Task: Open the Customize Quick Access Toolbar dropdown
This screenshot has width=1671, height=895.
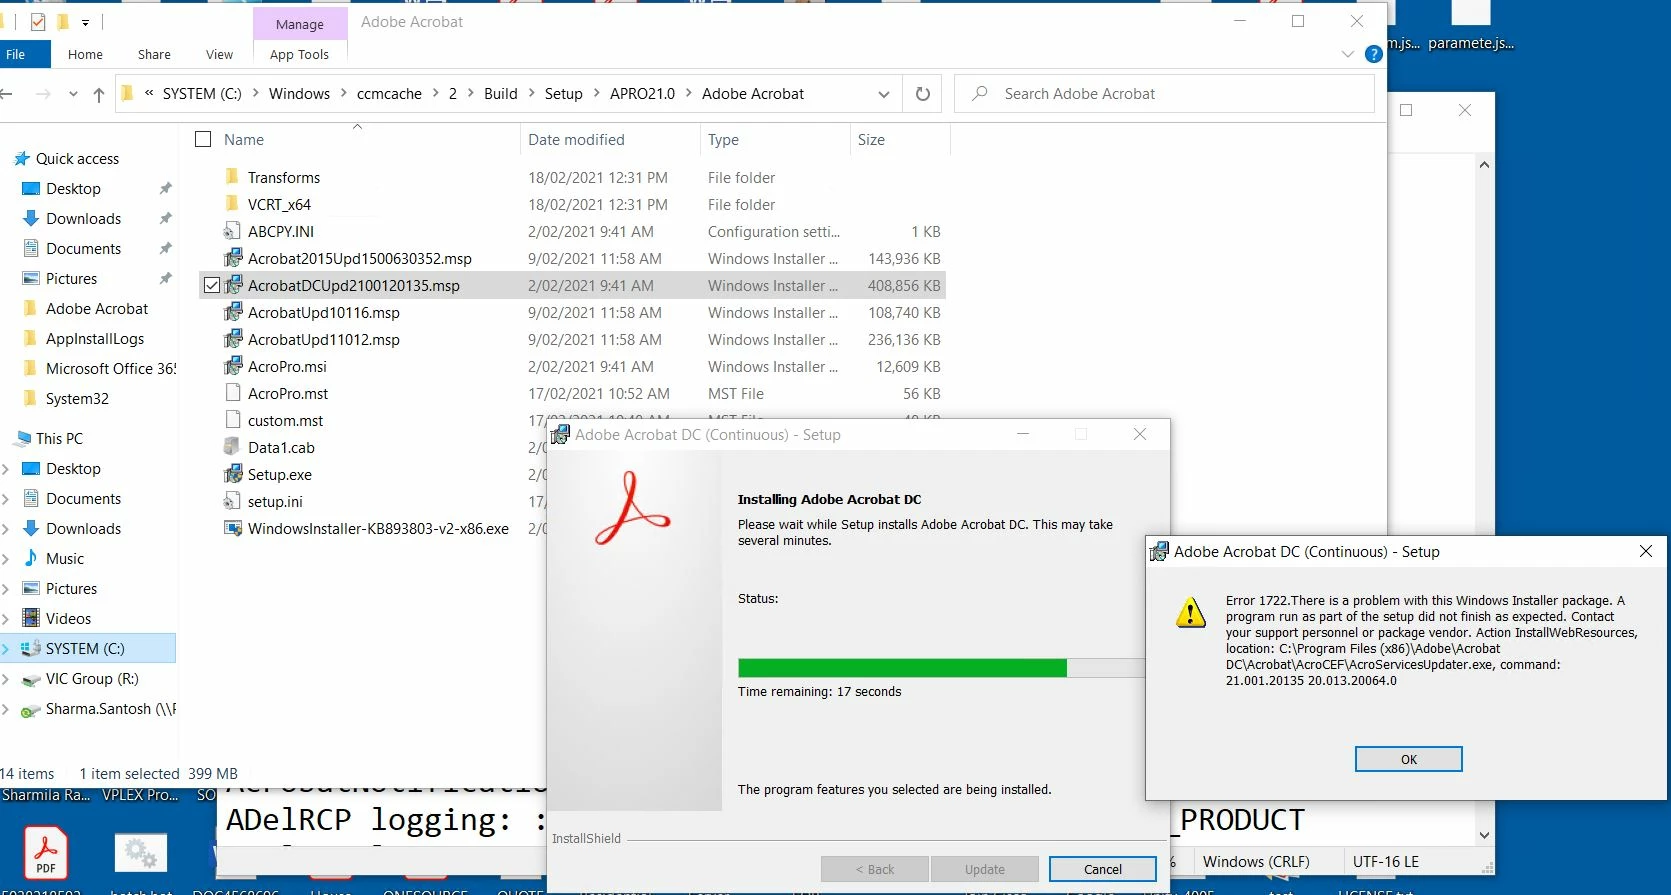Action: (x=85, y=21)
